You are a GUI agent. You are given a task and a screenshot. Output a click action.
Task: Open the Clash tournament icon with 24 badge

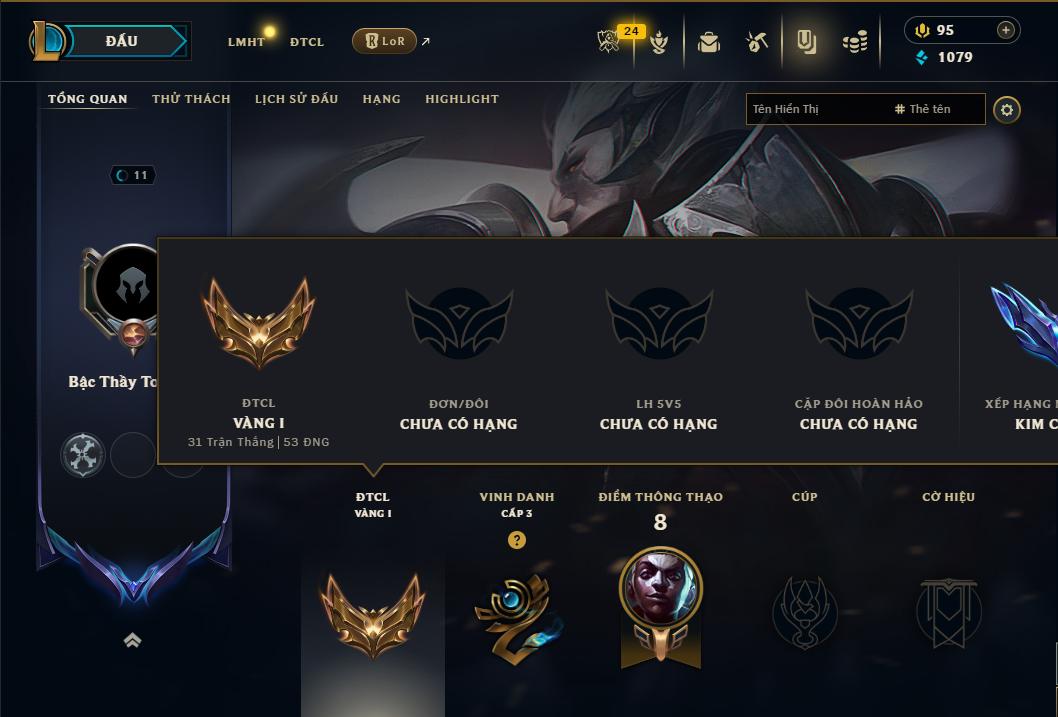[x=609, y=41]
